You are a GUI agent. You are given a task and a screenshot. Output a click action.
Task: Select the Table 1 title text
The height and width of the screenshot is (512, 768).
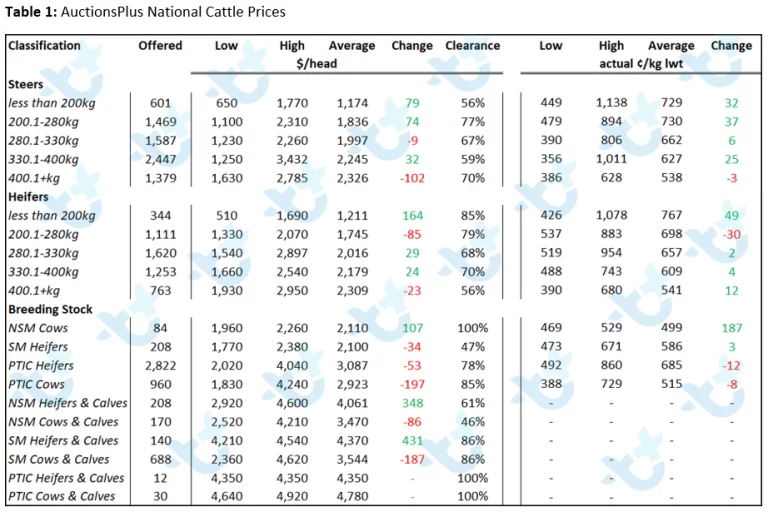[x=145, y=12]
